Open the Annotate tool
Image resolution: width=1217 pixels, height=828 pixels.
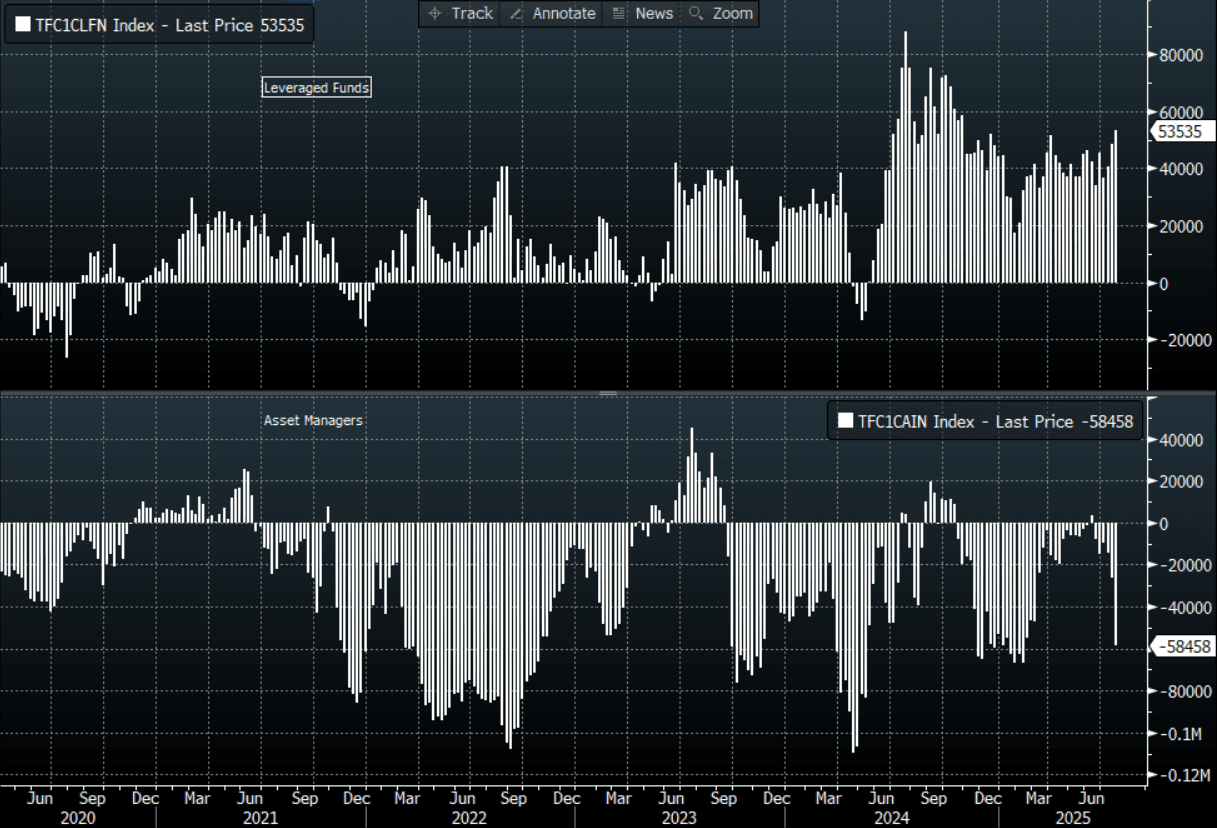[551, 13]
